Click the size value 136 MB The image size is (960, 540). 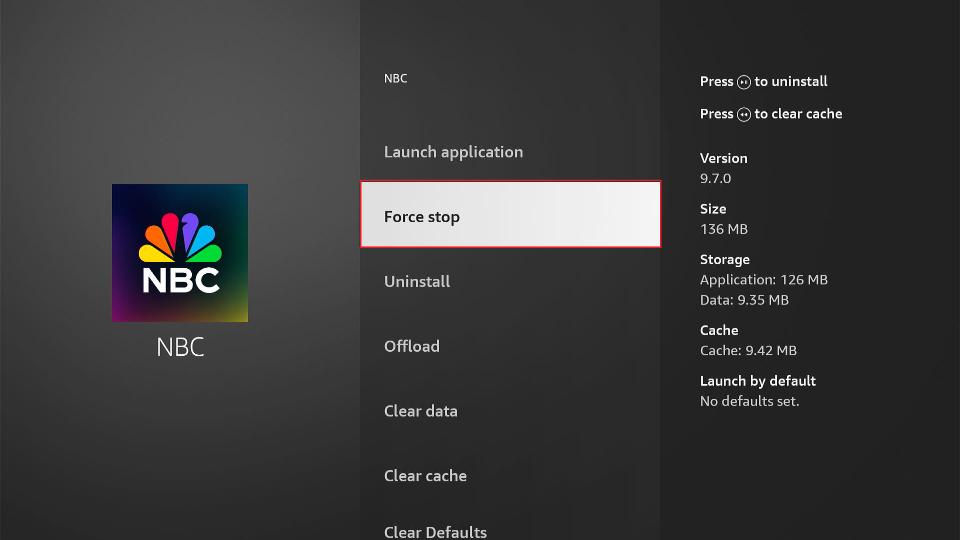[724, 229]
